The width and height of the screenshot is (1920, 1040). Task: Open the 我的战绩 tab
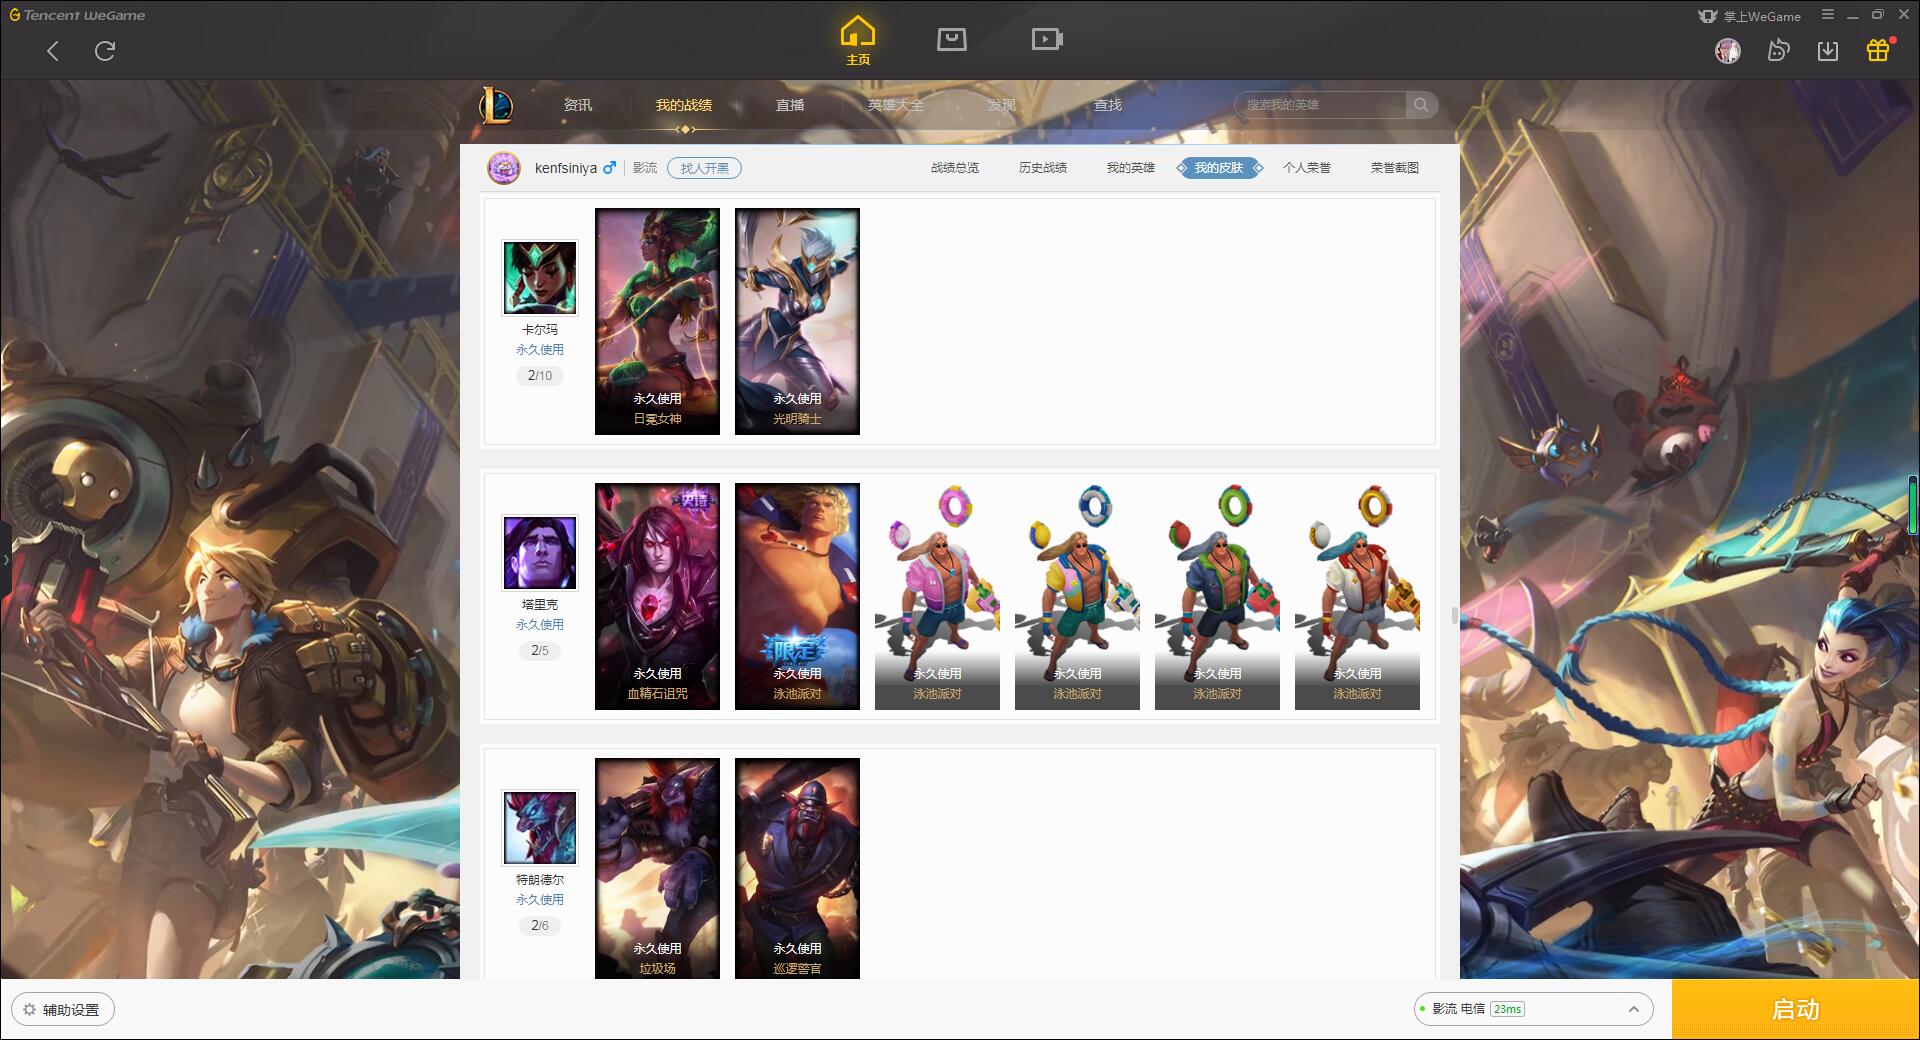point(684,105)
